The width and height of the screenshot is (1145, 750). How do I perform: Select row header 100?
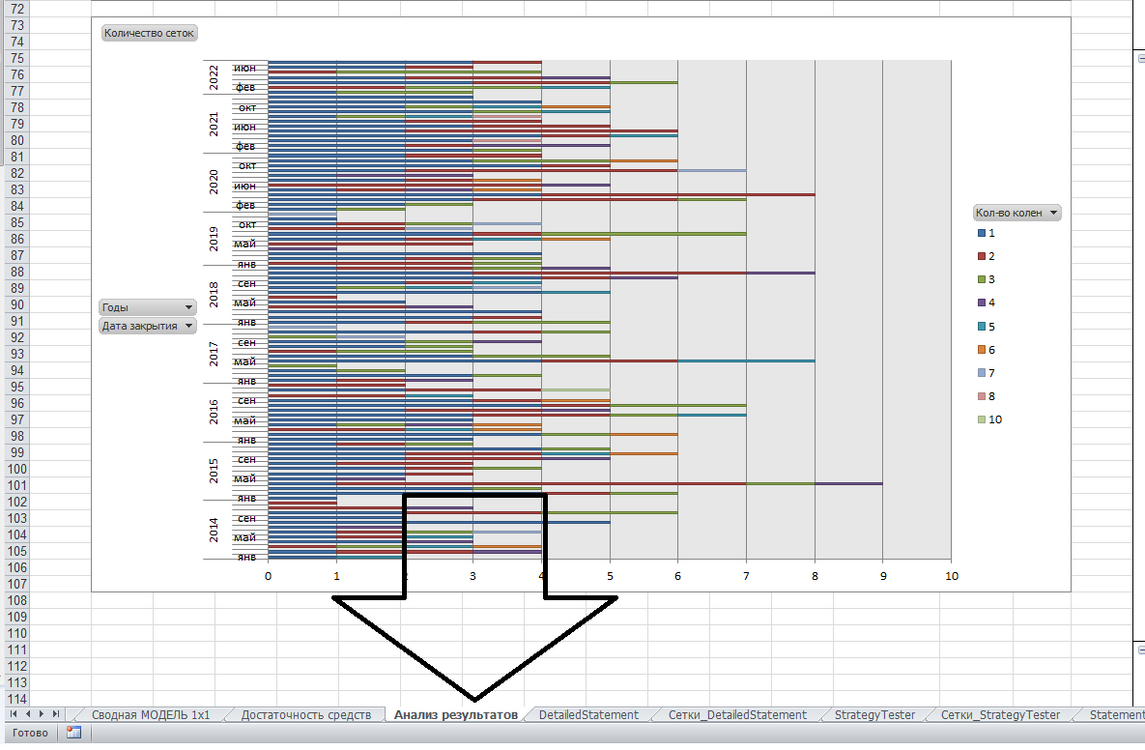(17, 469)
